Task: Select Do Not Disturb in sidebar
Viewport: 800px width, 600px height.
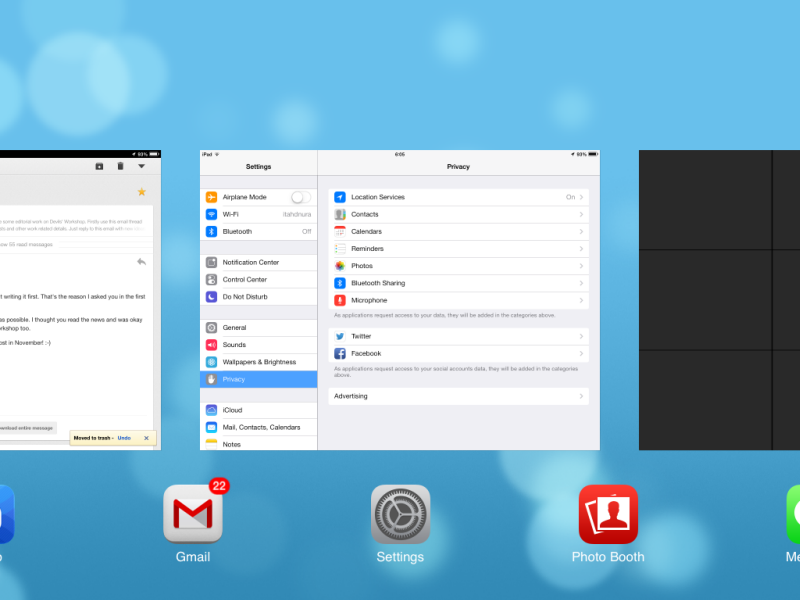Action: point(259,296)
